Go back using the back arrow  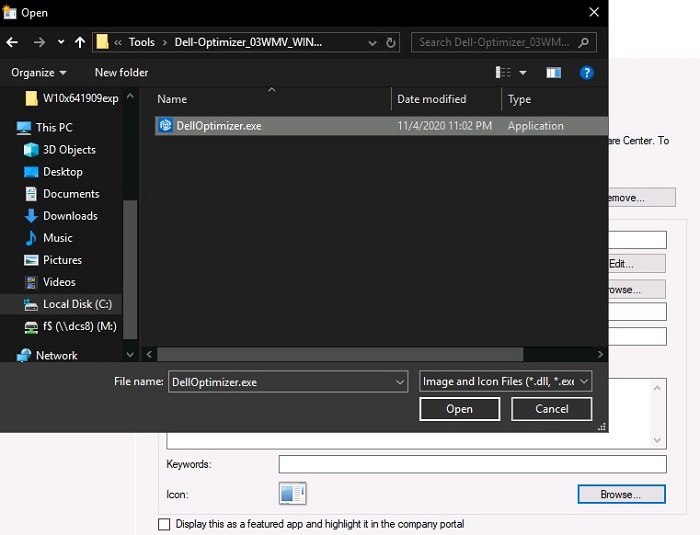pyautogui.click(x=12, y=42)
